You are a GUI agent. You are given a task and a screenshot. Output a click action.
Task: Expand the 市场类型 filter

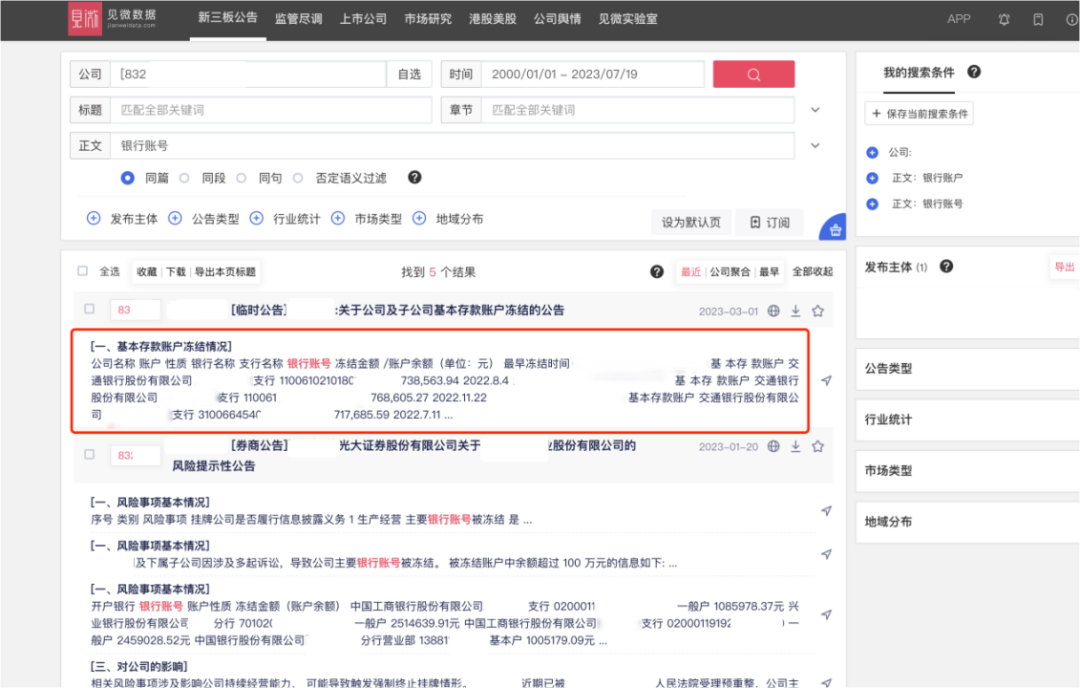[x=338, y=218]
